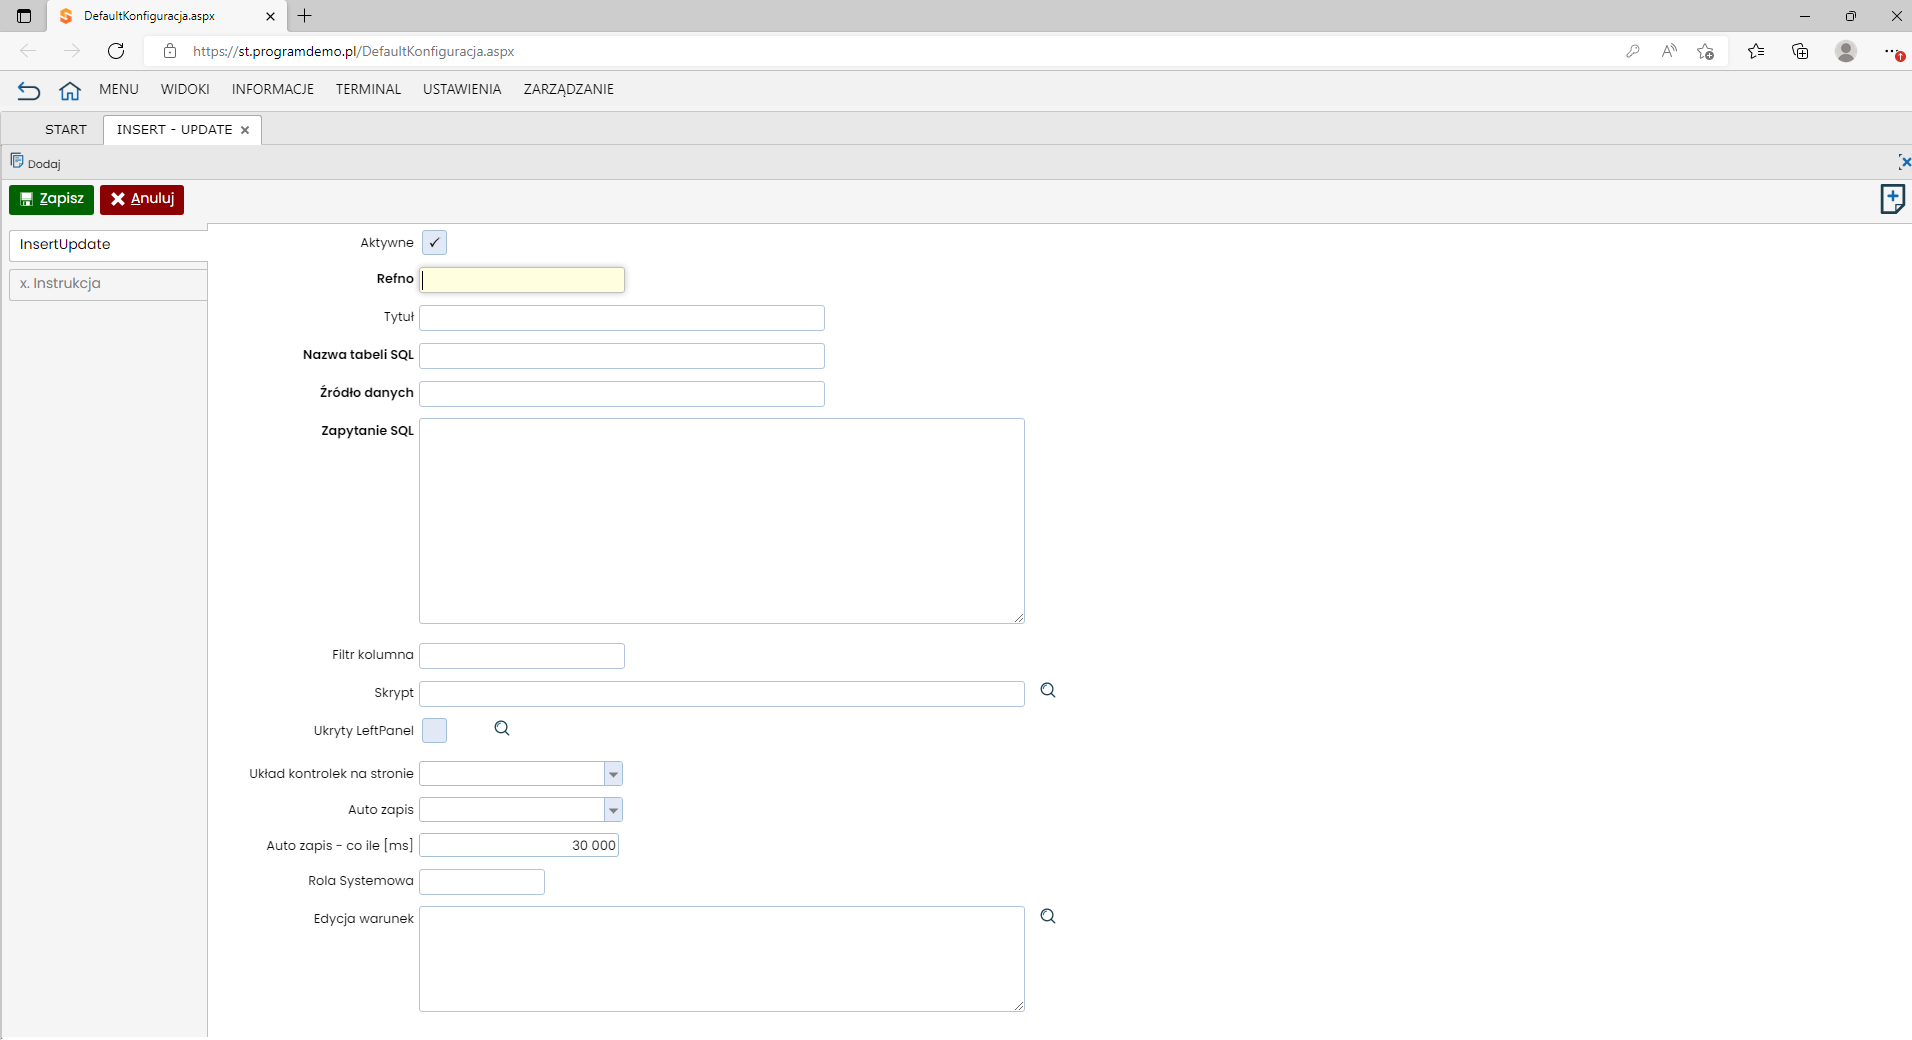Open browser Favorites list icon
The width and height of the screenshot is (1912, 1040).
pos(1756,51)
